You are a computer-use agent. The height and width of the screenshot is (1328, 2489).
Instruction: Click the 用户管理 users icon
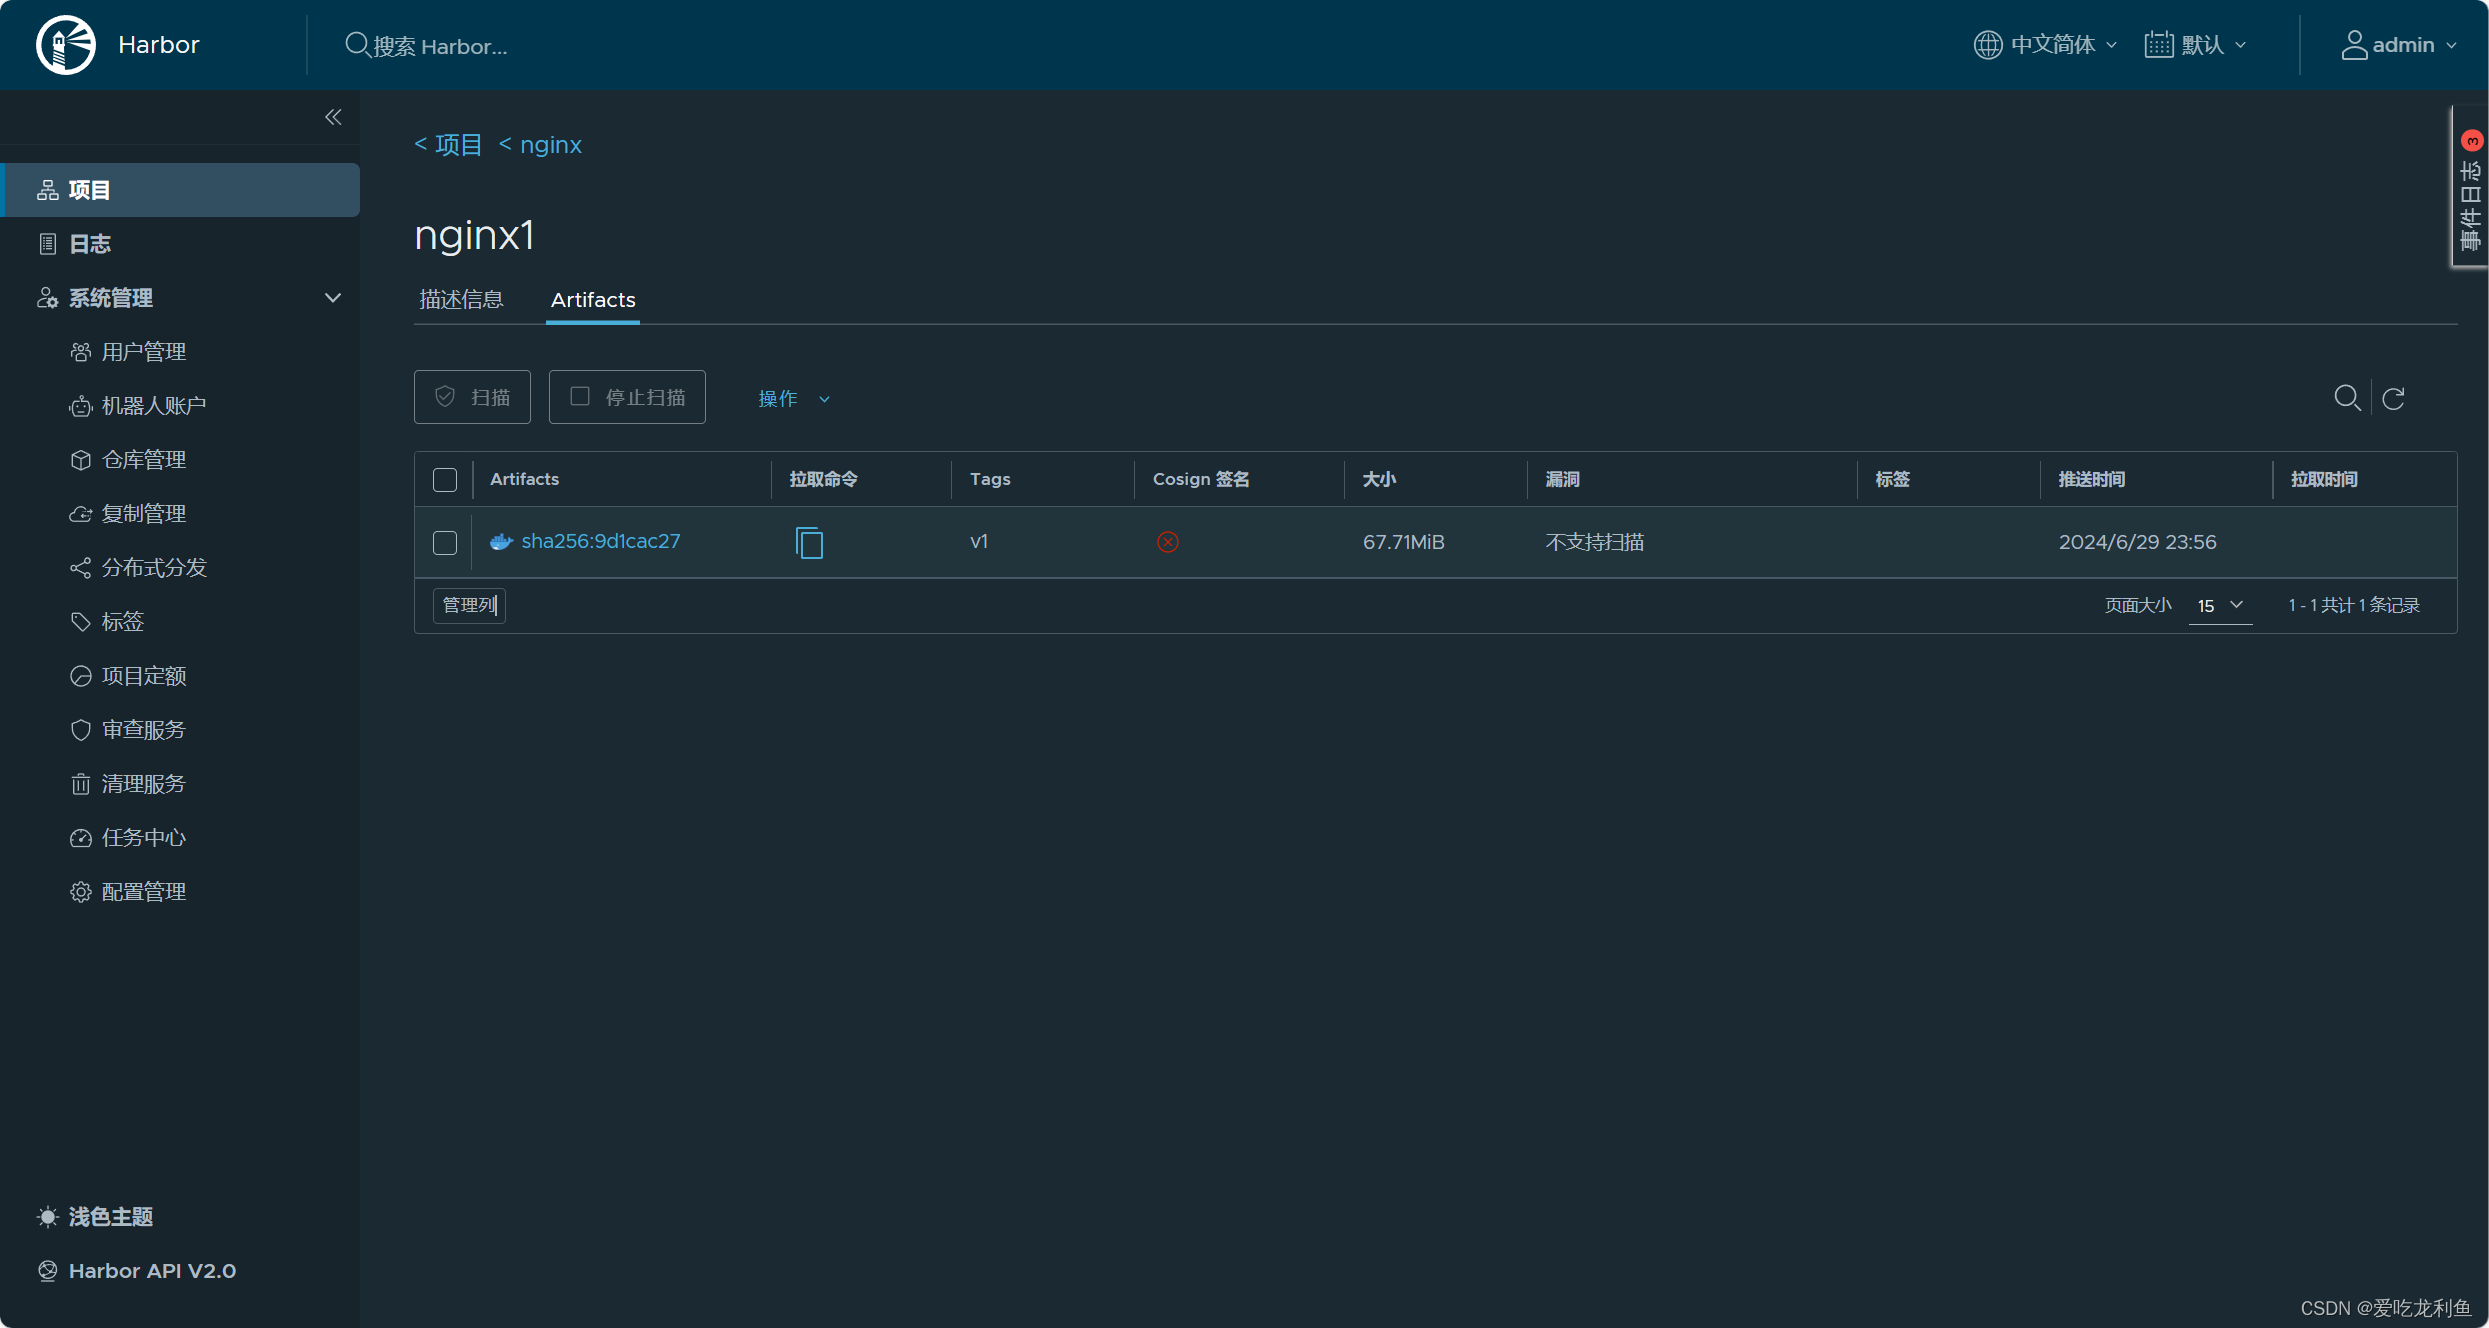point(81,352)
